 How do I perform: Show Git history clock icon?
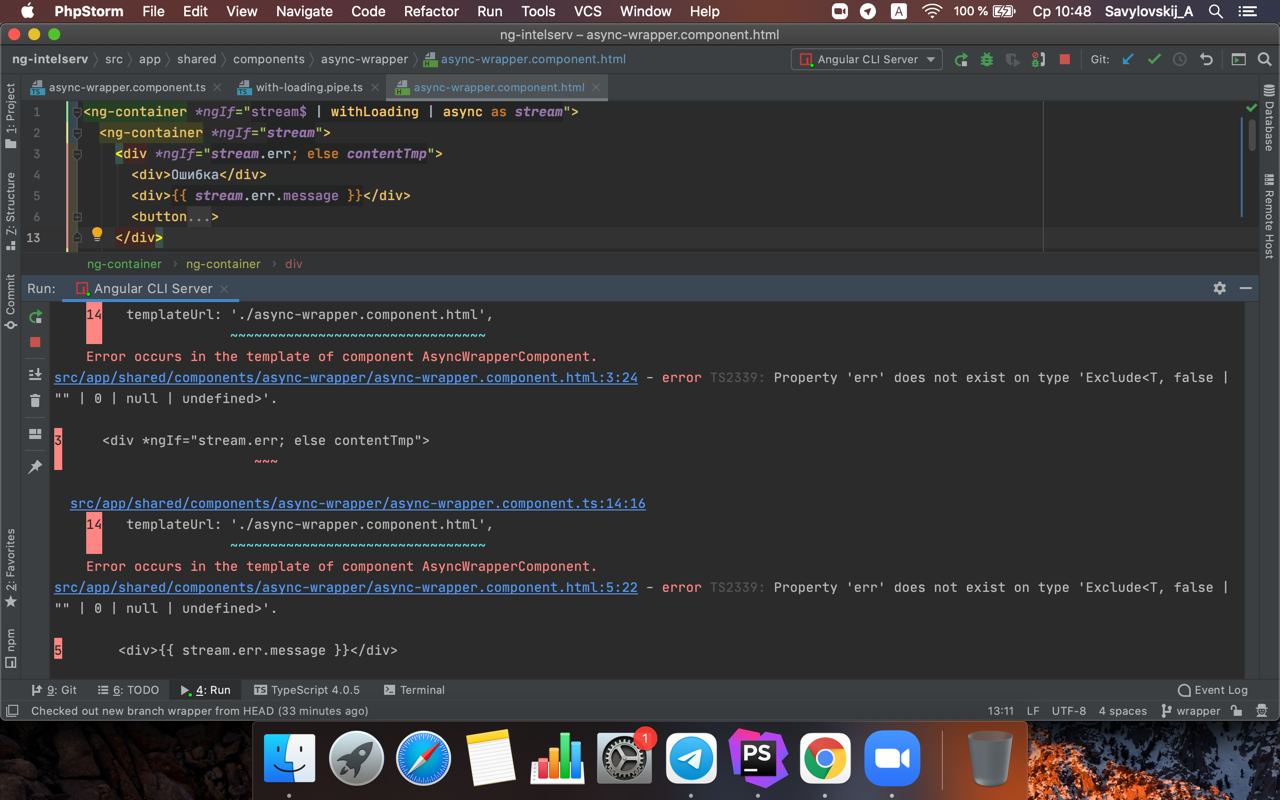click(1180, 59)
